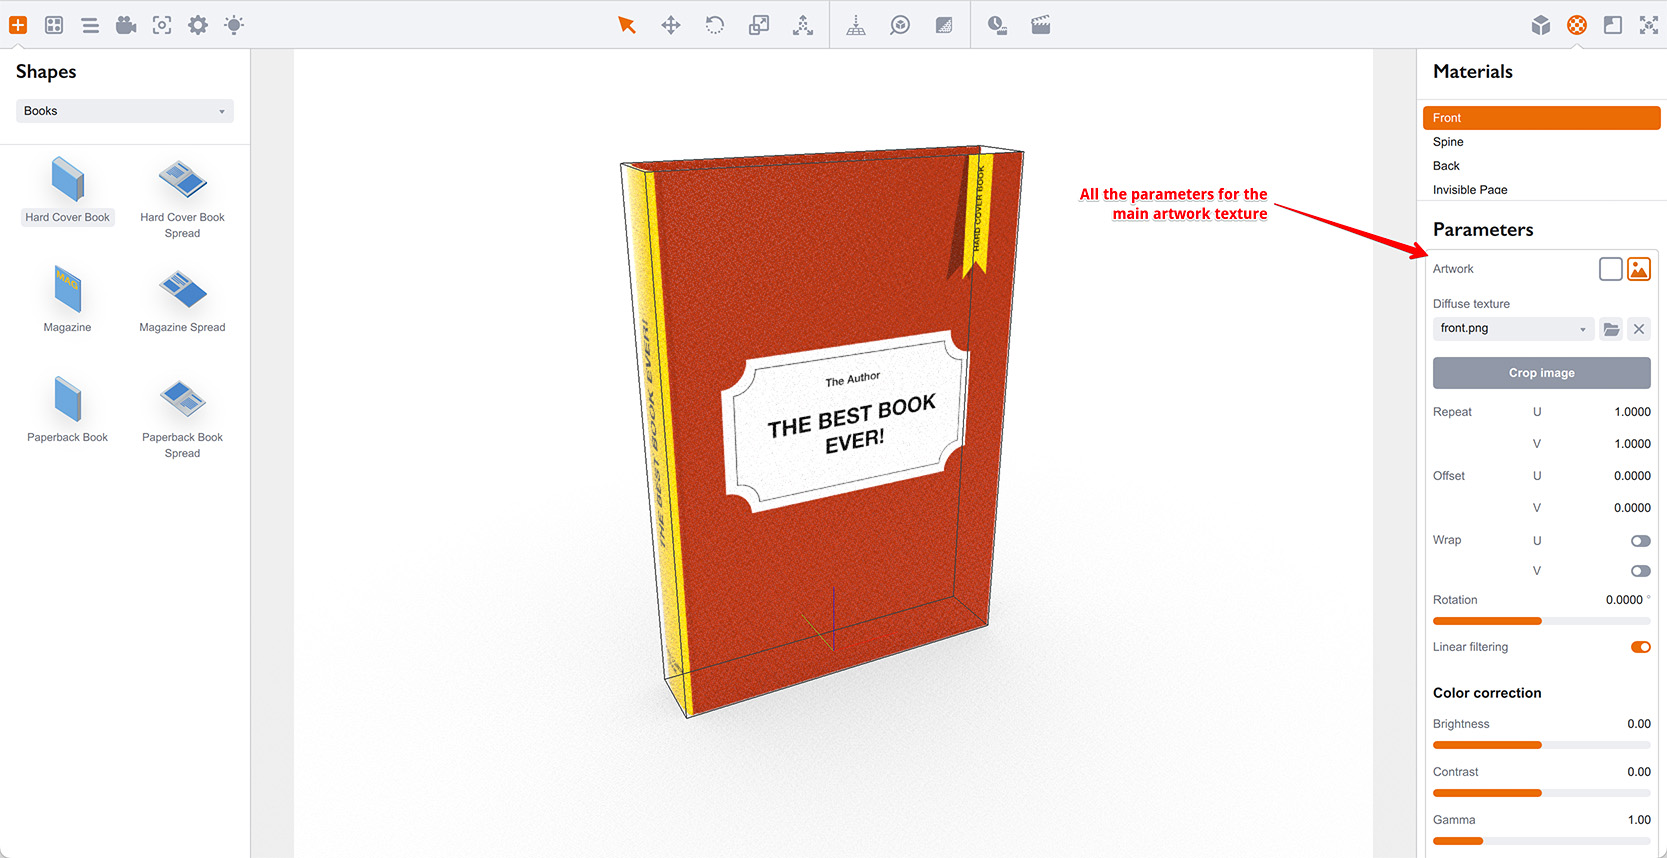The height and width of the screenshot is (858, 1667).
Task: Enable Wrap V toggle
Action: 1640,571
